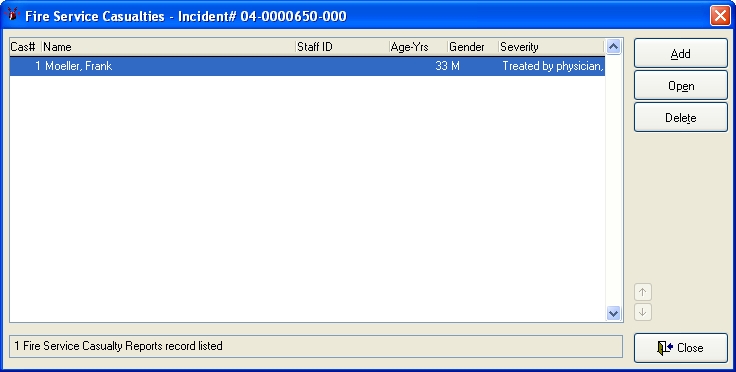Click the Treated by physician severity cell
This screenshot has height=372, width=736.
tap(552, 66)
